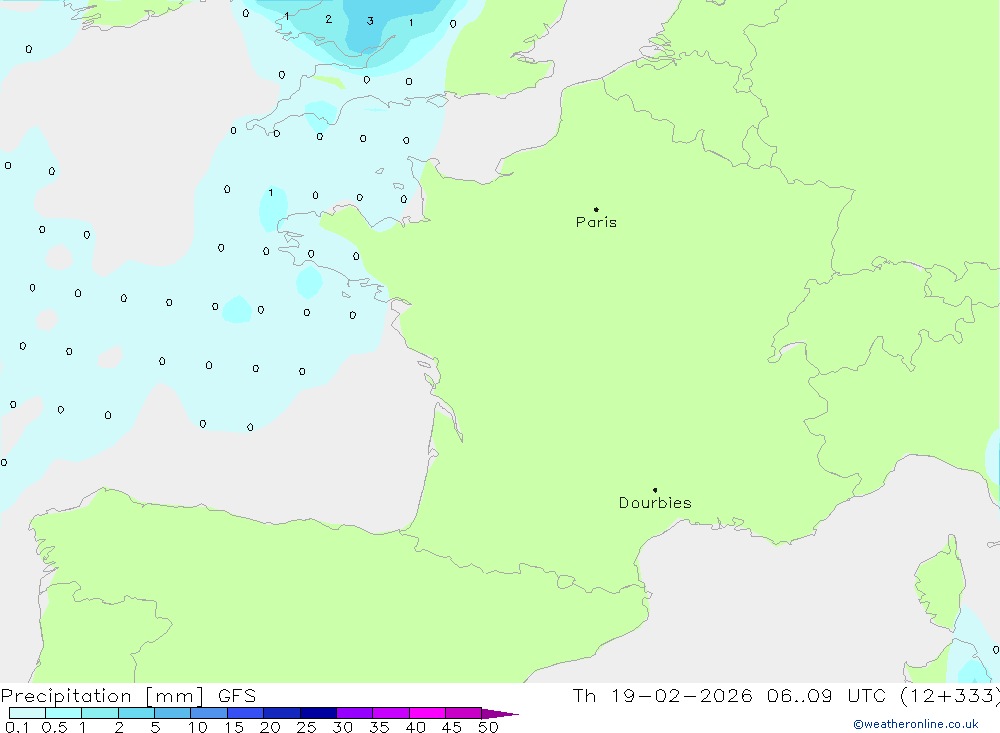Screen dimensions: 1000x733
Task: Click the Paris location dot marker
Action: [x=596, y=209]
